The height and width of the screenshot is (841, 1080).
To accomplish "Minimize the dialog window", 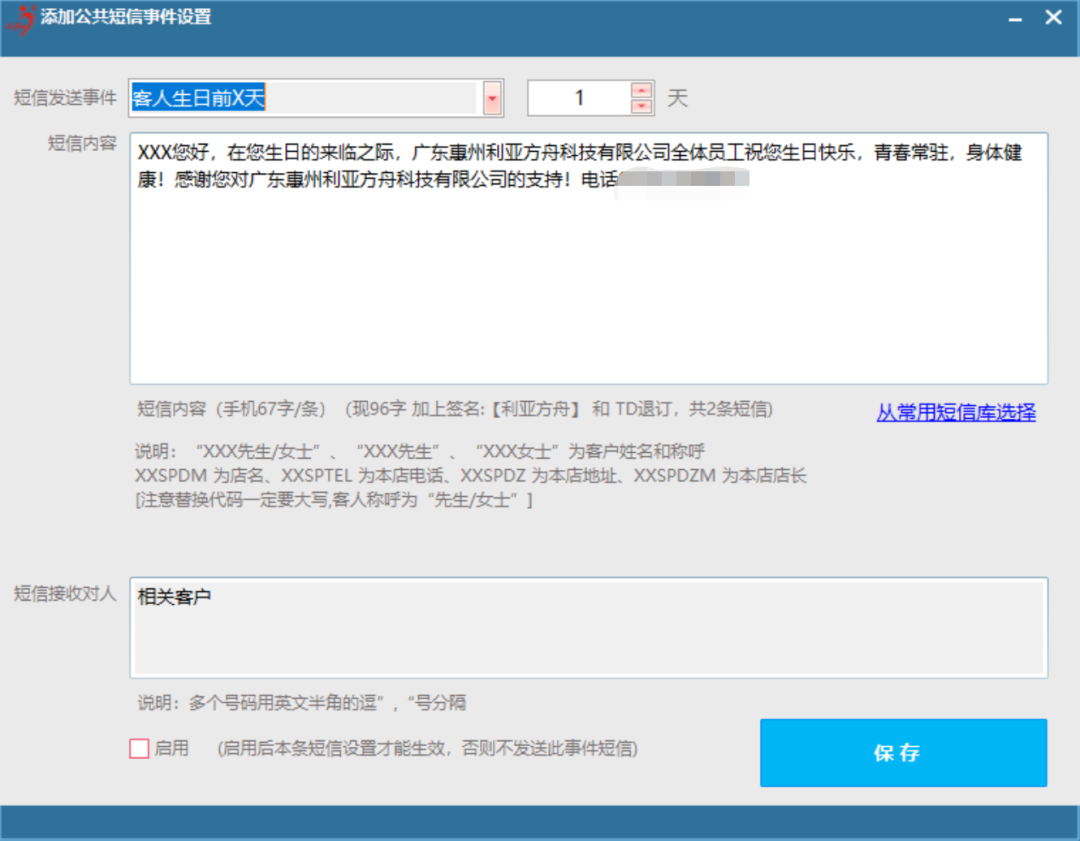I will [x=1014, y=17].
